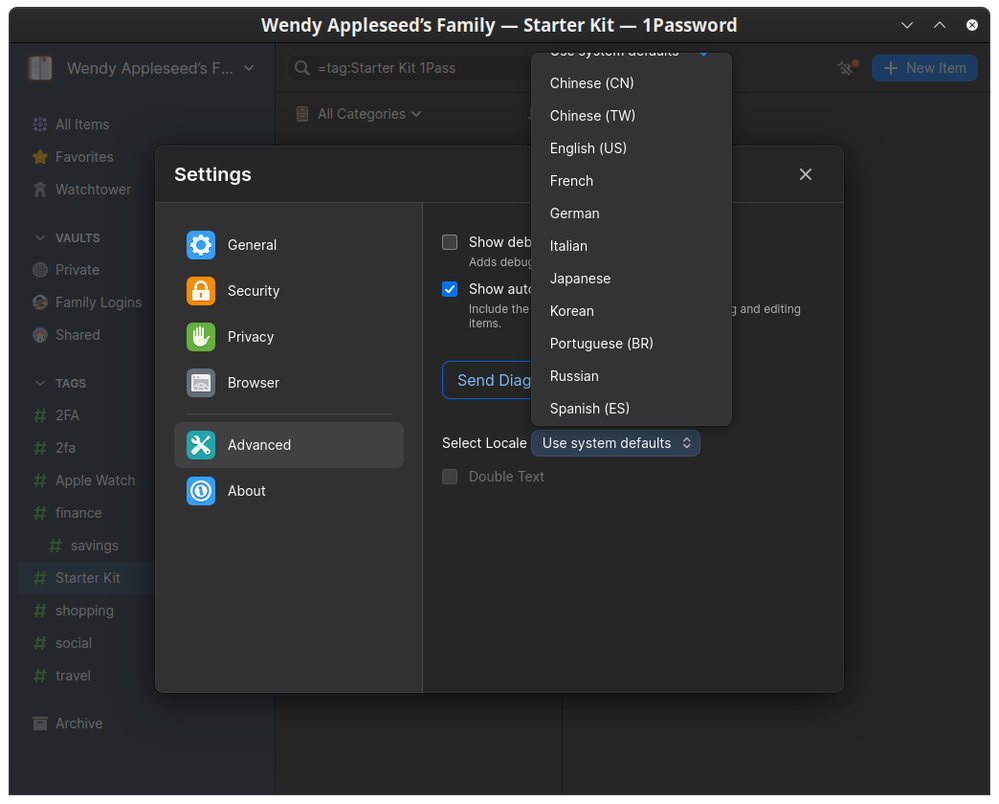
Task: Select the Security padlock icon
Action: tap(201, 291)
